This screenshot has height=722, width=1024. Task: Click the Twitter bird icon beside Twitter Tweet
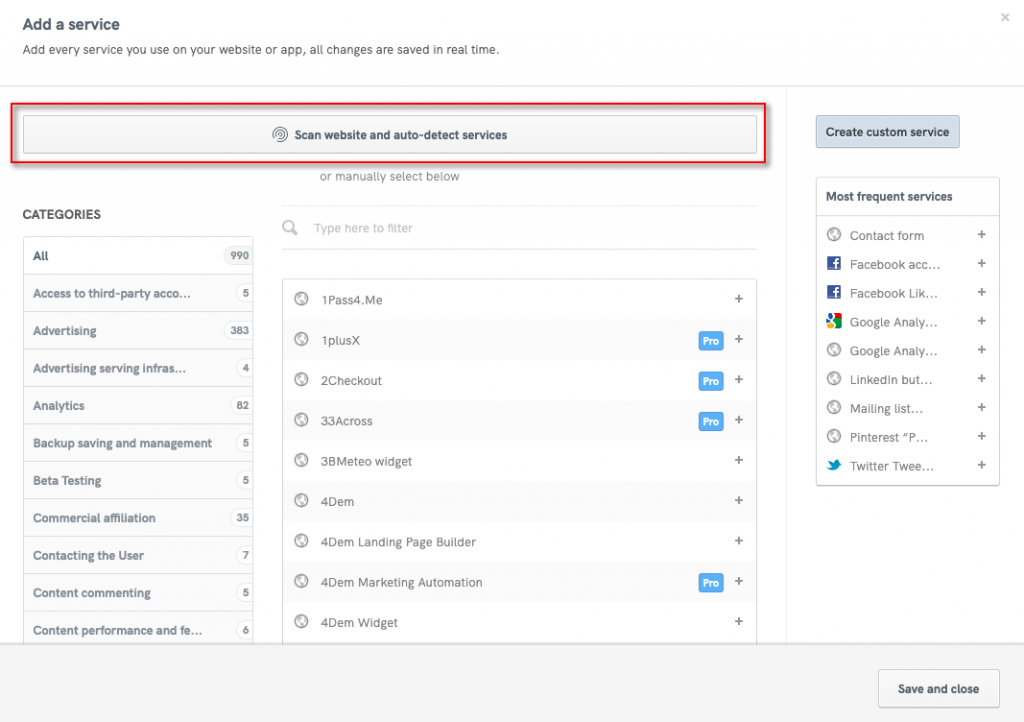[x=833, y=465]
